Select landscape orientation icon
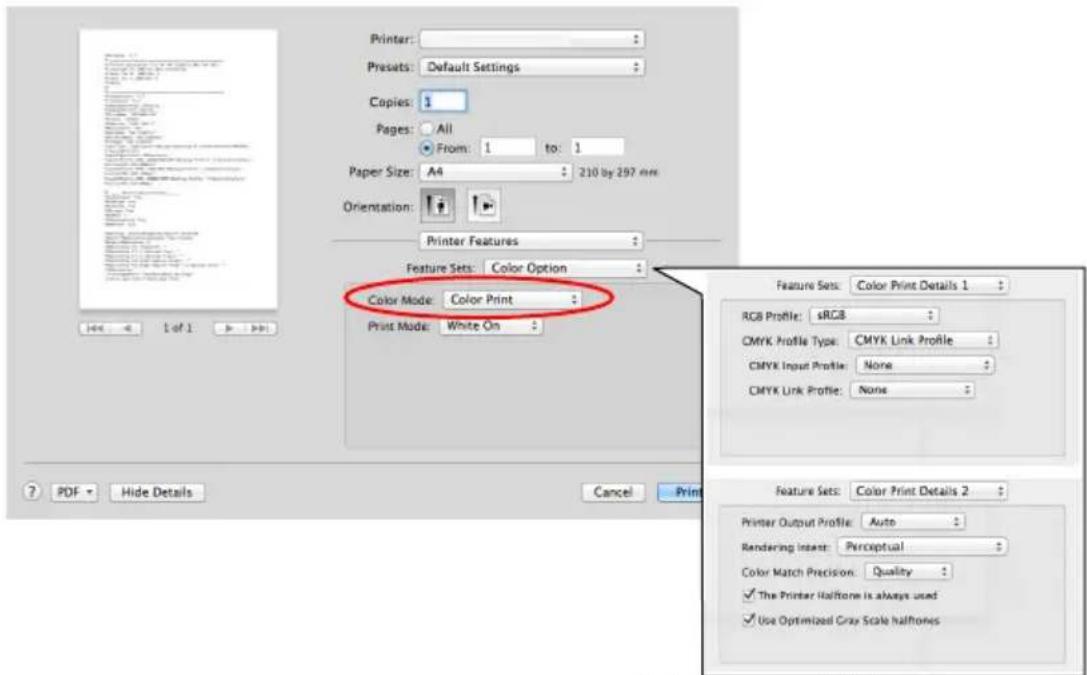This screenshot has height=675, width=1087. tap(484, 205)
